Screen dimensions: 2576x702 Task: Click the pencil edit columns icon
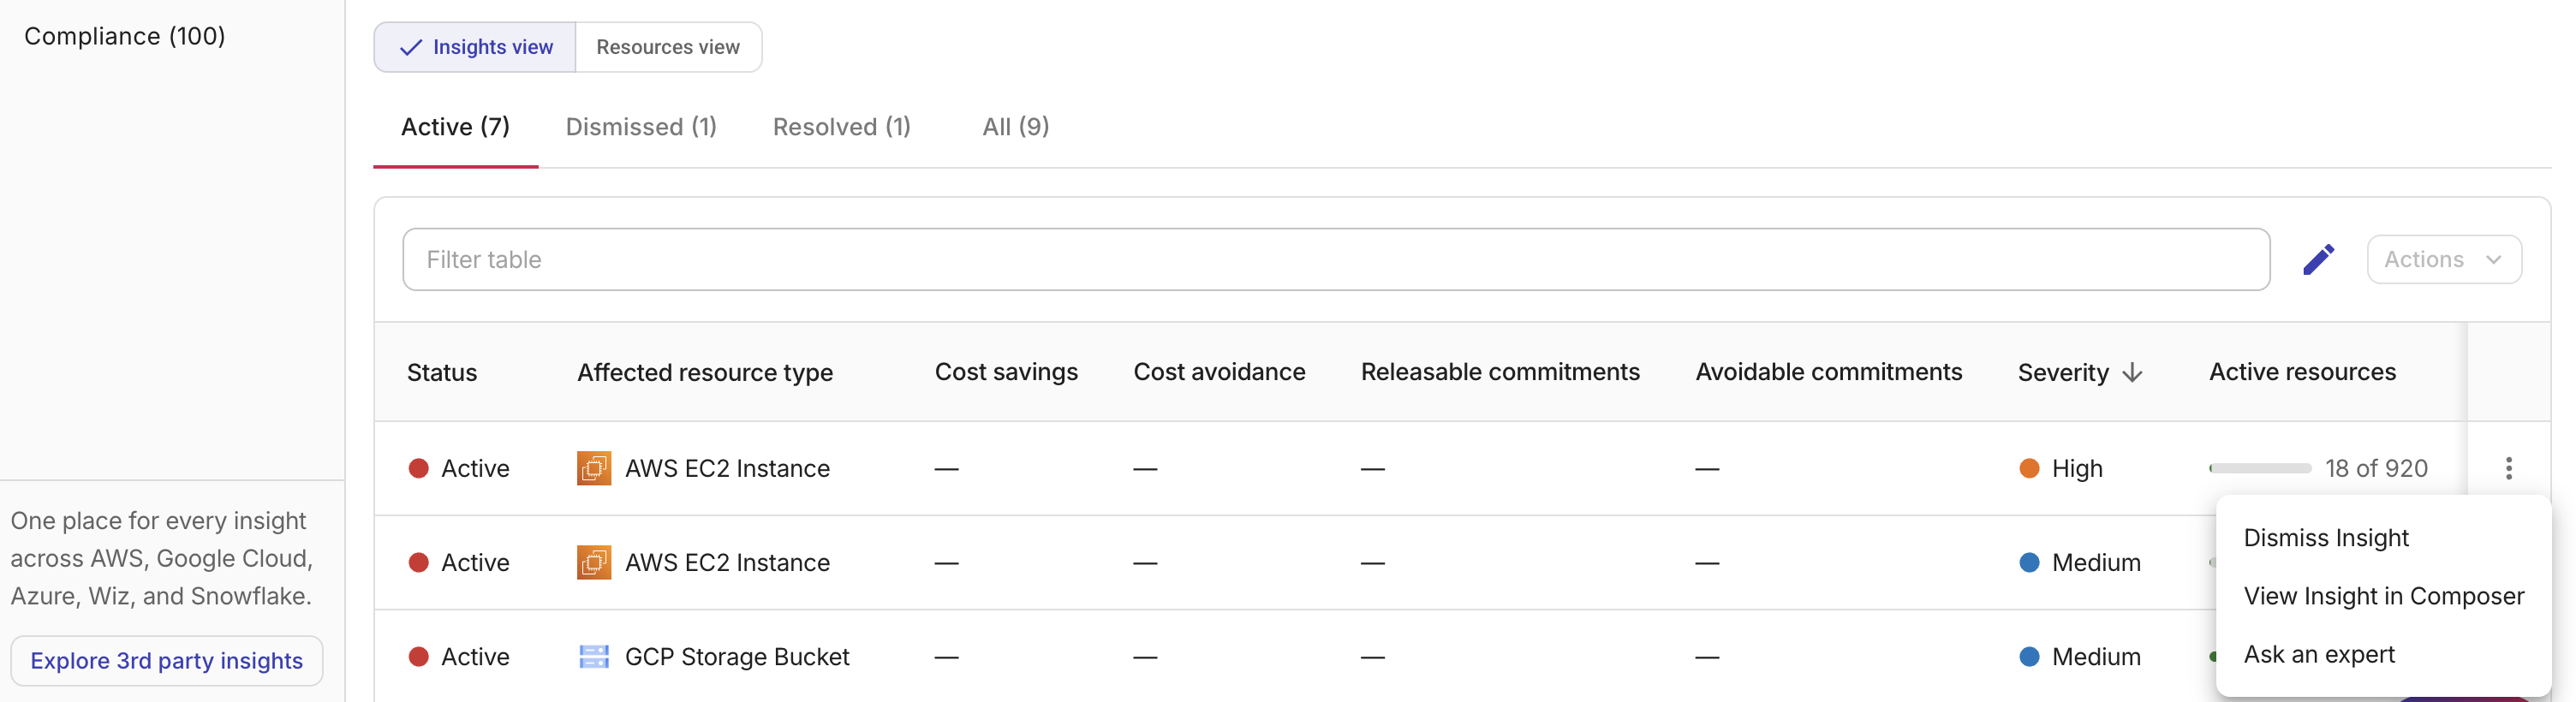point(2318,260)
